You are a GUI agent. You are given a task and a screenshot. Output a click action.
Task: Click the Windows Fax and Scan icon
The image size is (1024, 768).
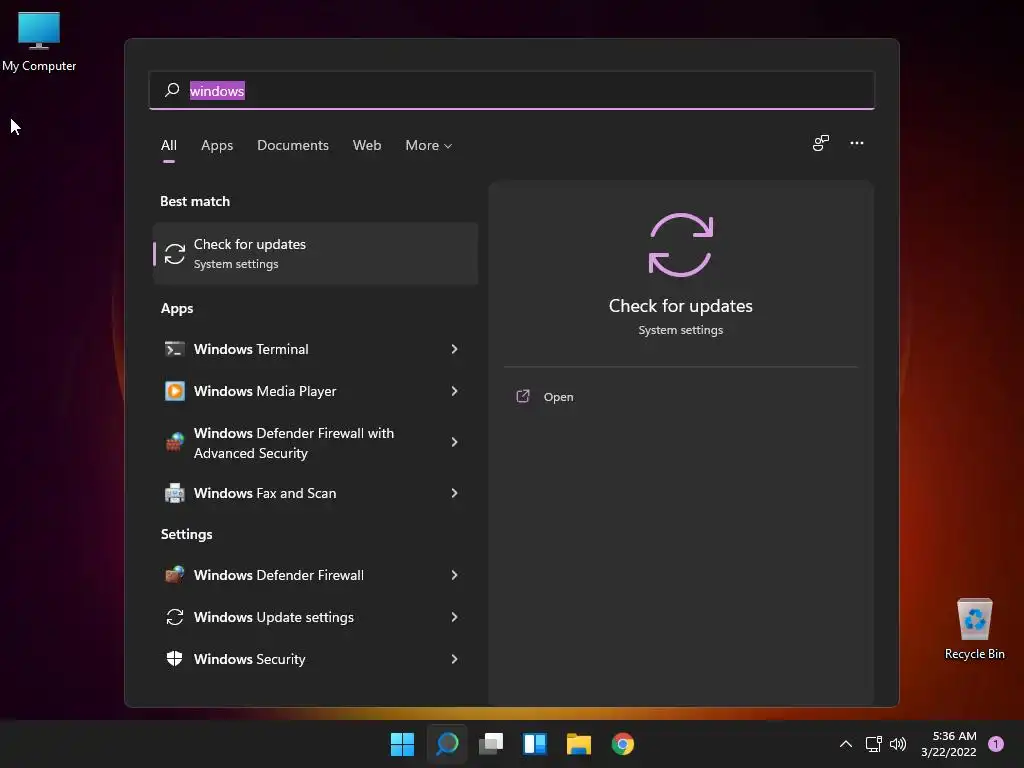point(174,493)
